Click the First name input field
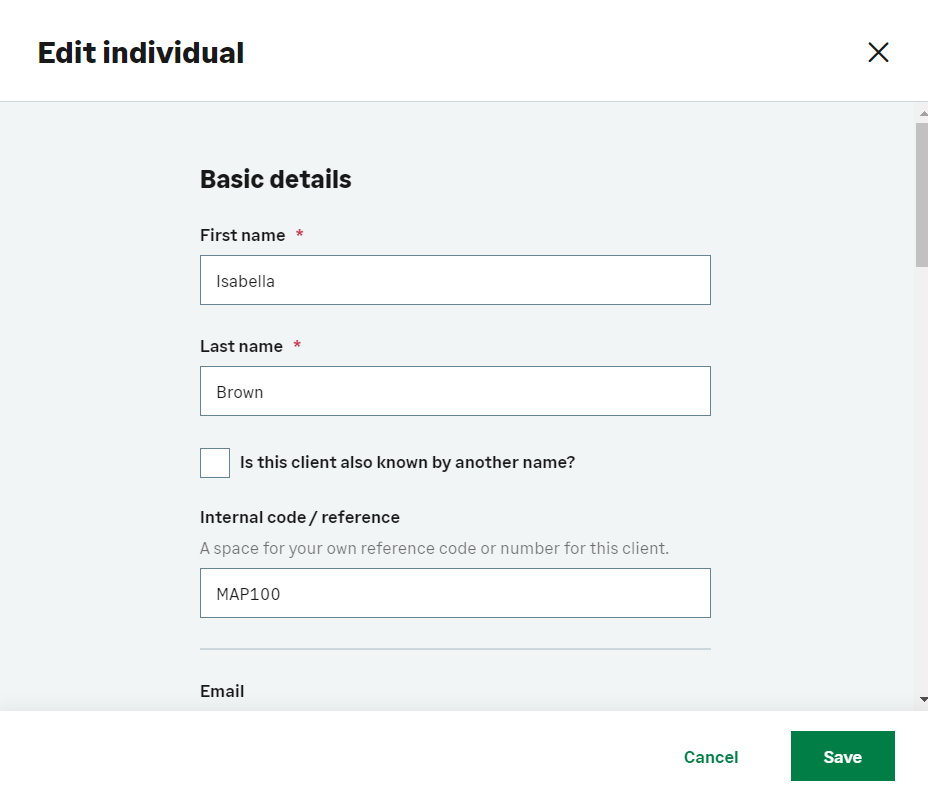This screenshot has height=795, width=928. click(x=455, y=280)
